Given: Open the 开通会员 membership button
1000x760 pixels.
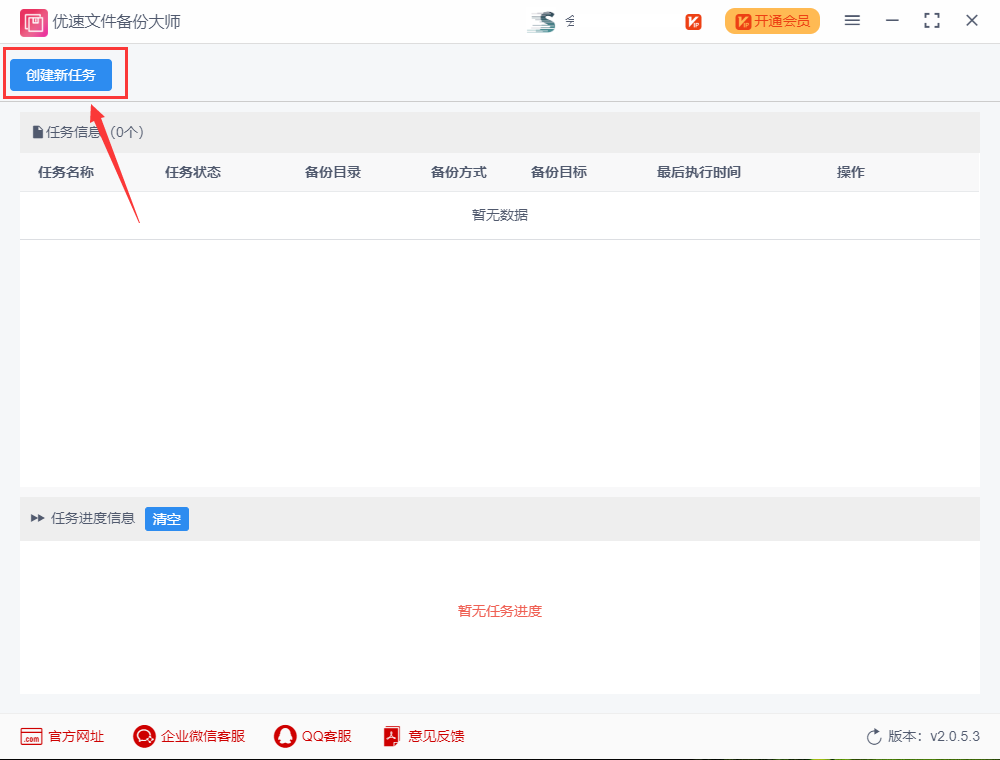Looking at the screenshot, I should 772,21.
